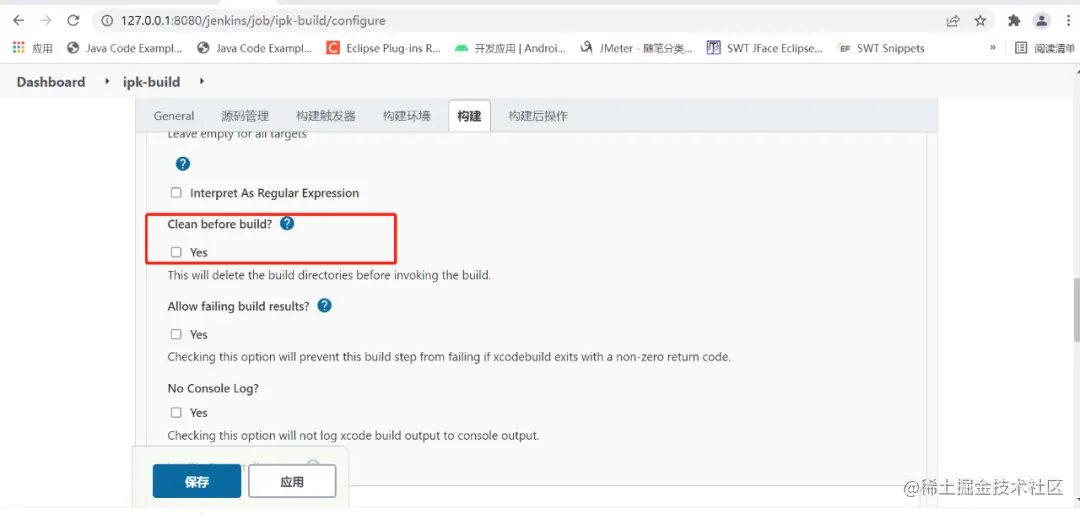Bookmark this page with the star icon
1080x514 pixels.
coord(980,21)
